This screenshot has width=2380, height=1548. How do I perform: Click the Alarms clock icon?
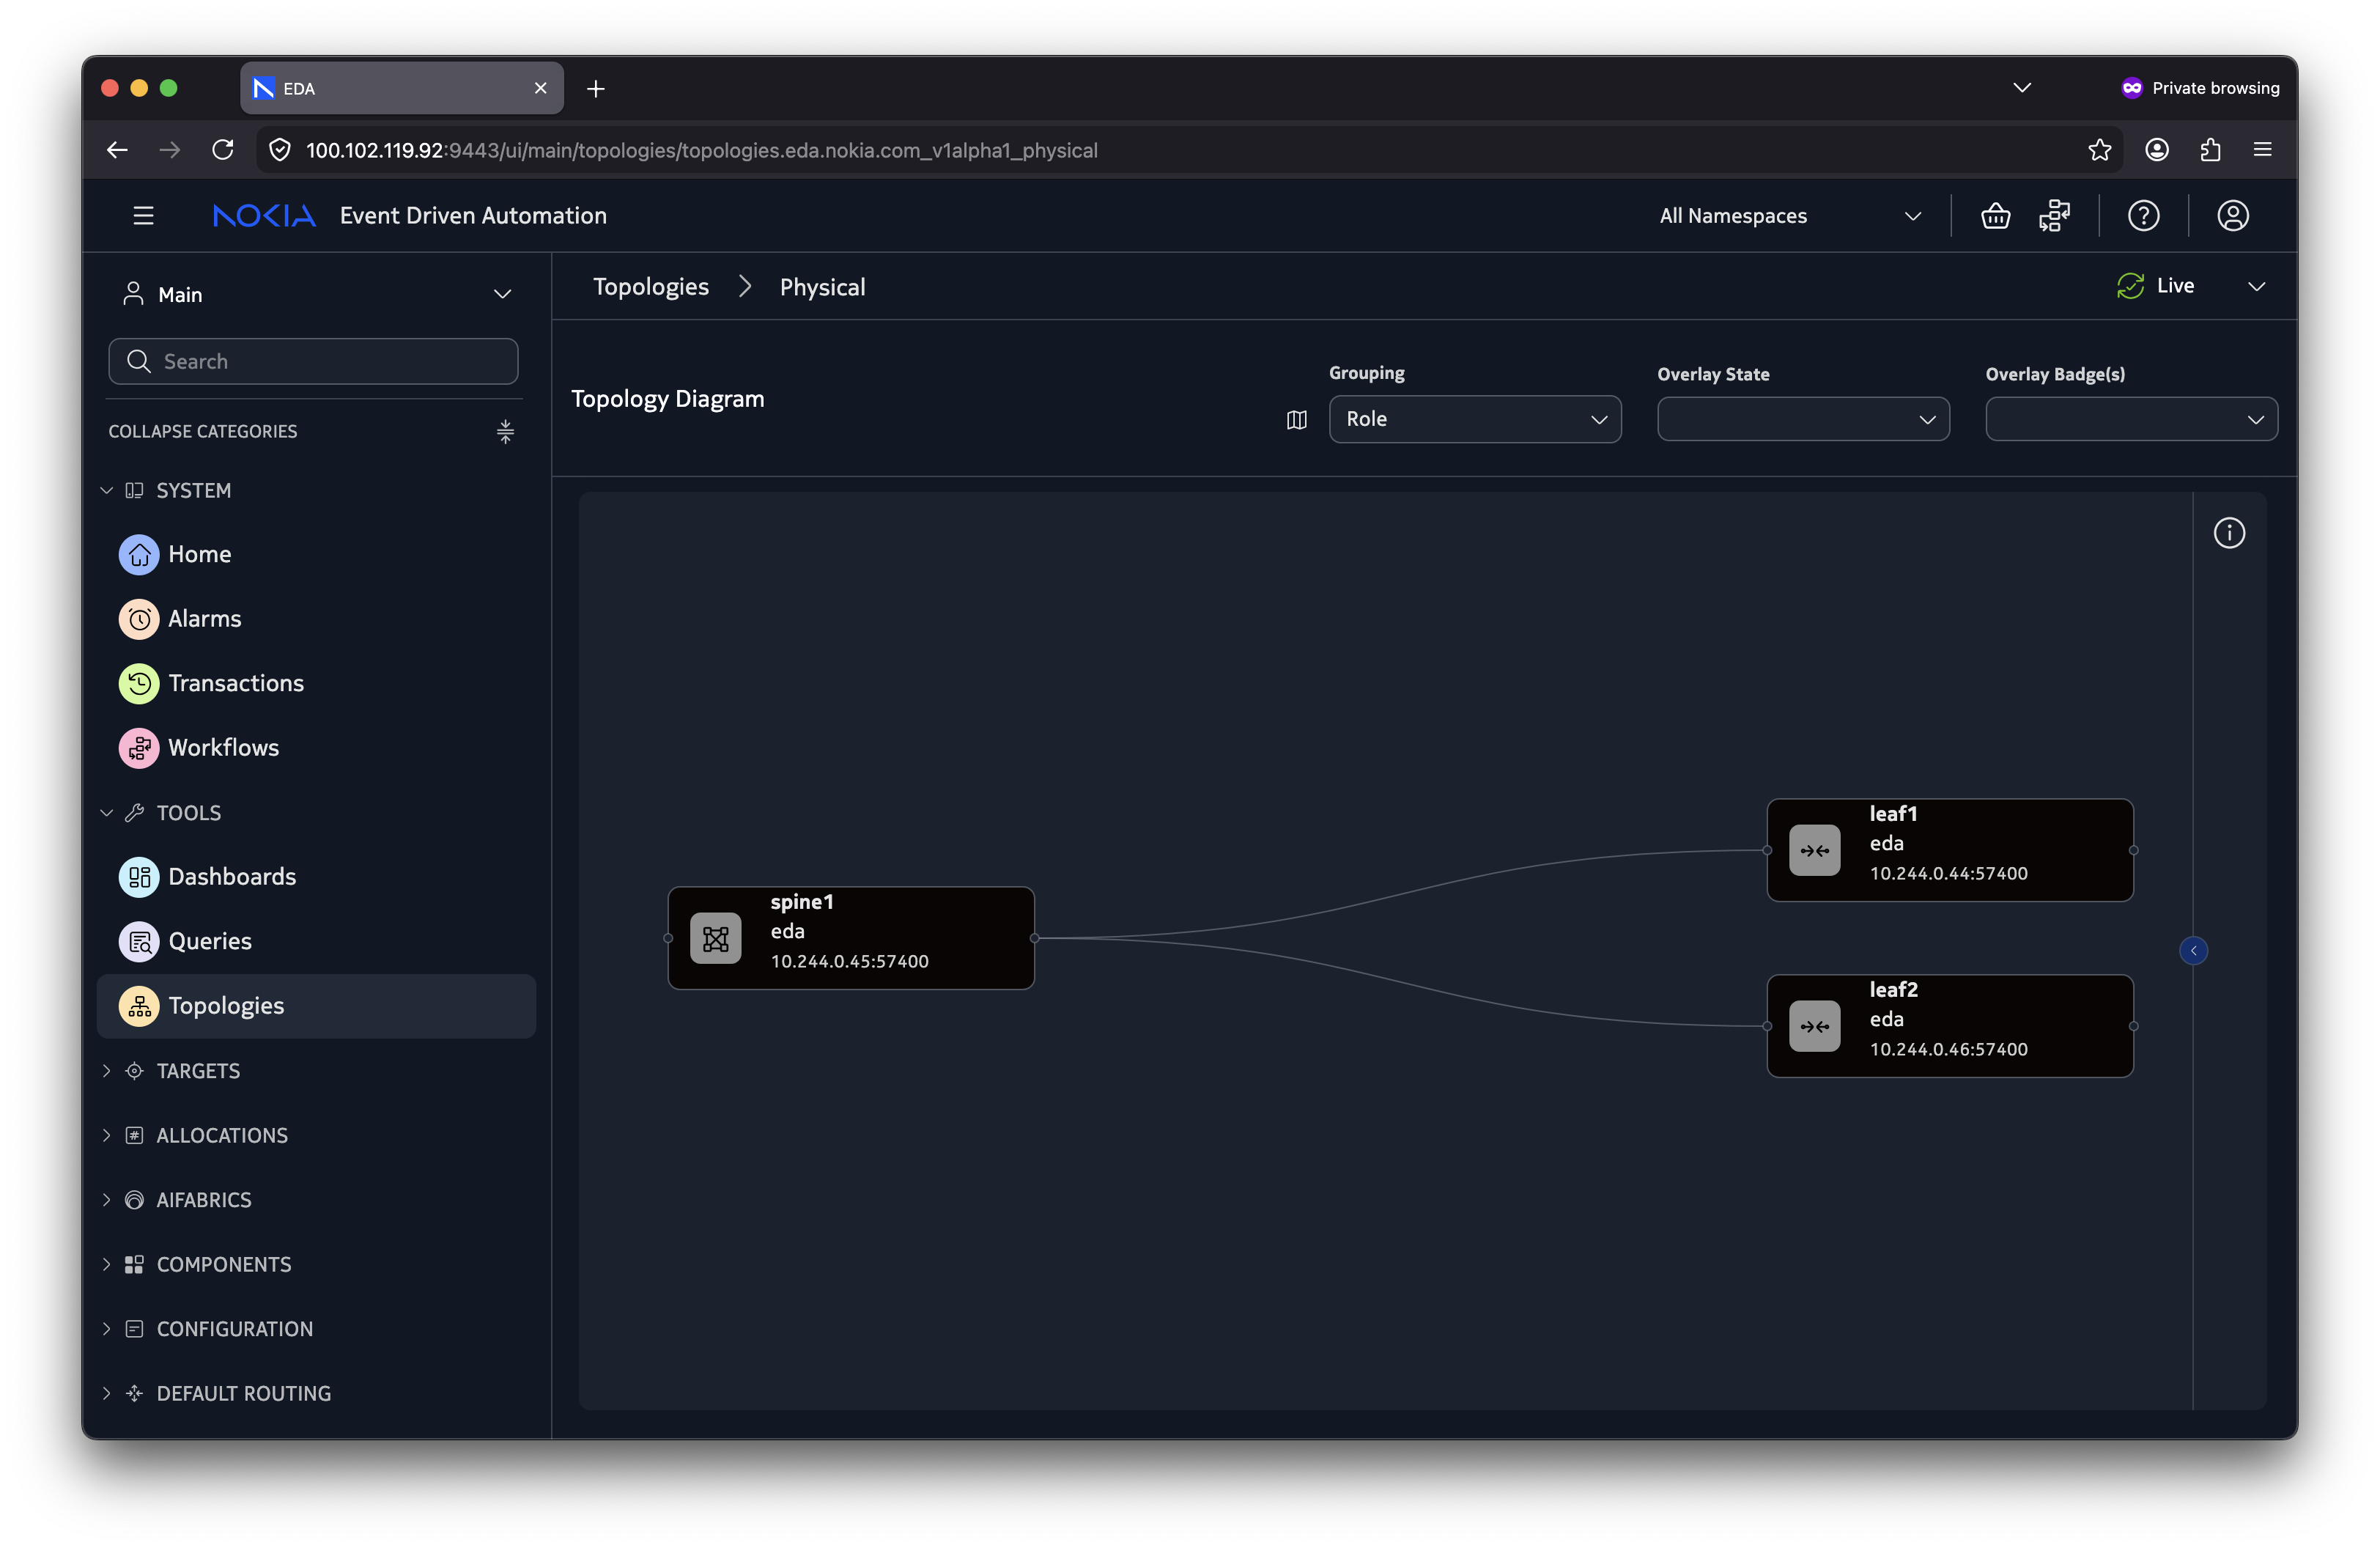click(x=139, y=619)
